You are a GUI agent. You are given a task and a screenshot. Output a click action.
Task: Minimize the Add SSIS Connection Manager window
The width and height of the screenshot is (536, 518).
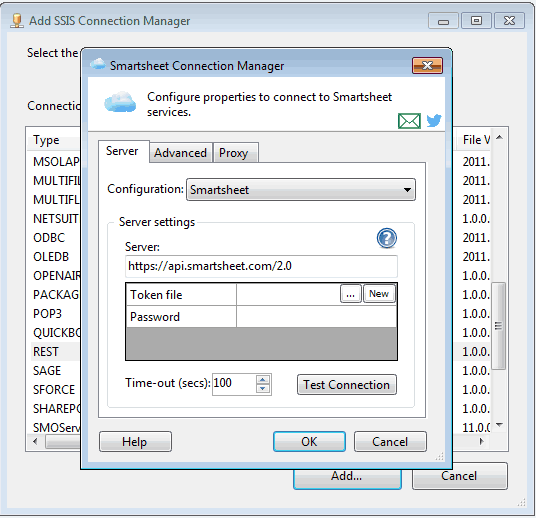tap(443, 21)
